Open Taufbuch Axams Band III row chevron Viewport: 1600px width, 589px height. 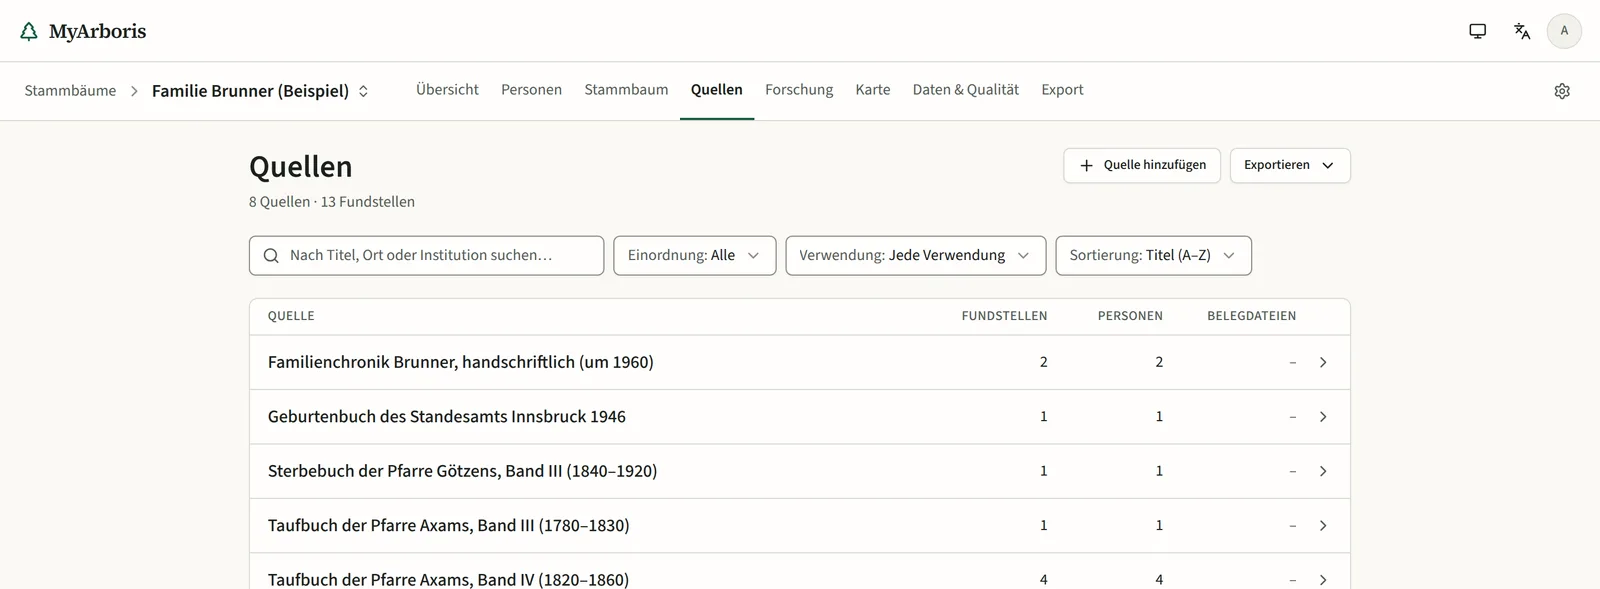pyautogui.click(x=1323, y=526)
